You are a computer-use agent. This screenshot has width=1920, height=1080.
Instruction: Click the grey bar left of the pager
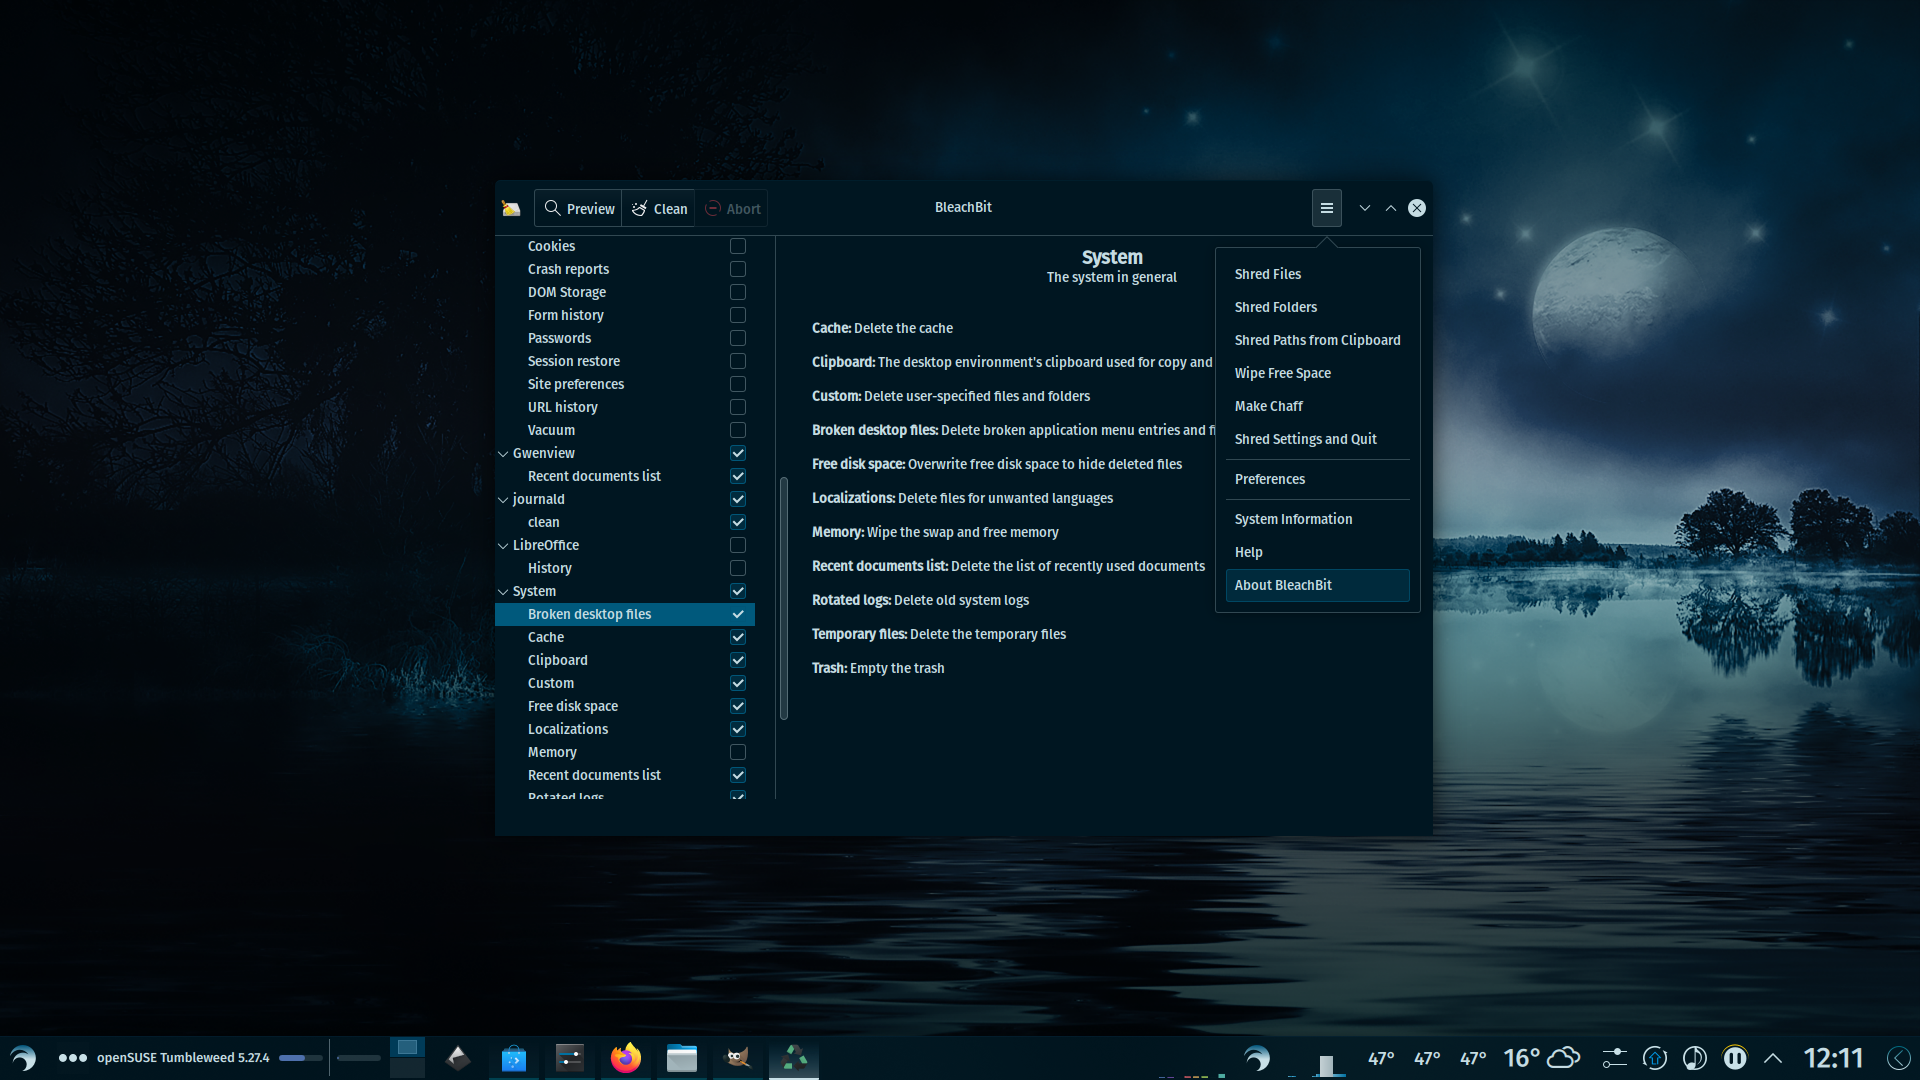click(x=358, y=1058)
